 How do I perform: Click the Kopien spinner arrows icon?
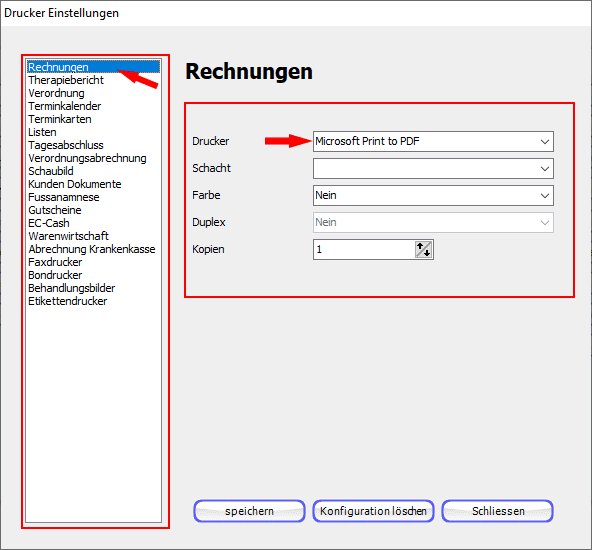tap(423, 250)
